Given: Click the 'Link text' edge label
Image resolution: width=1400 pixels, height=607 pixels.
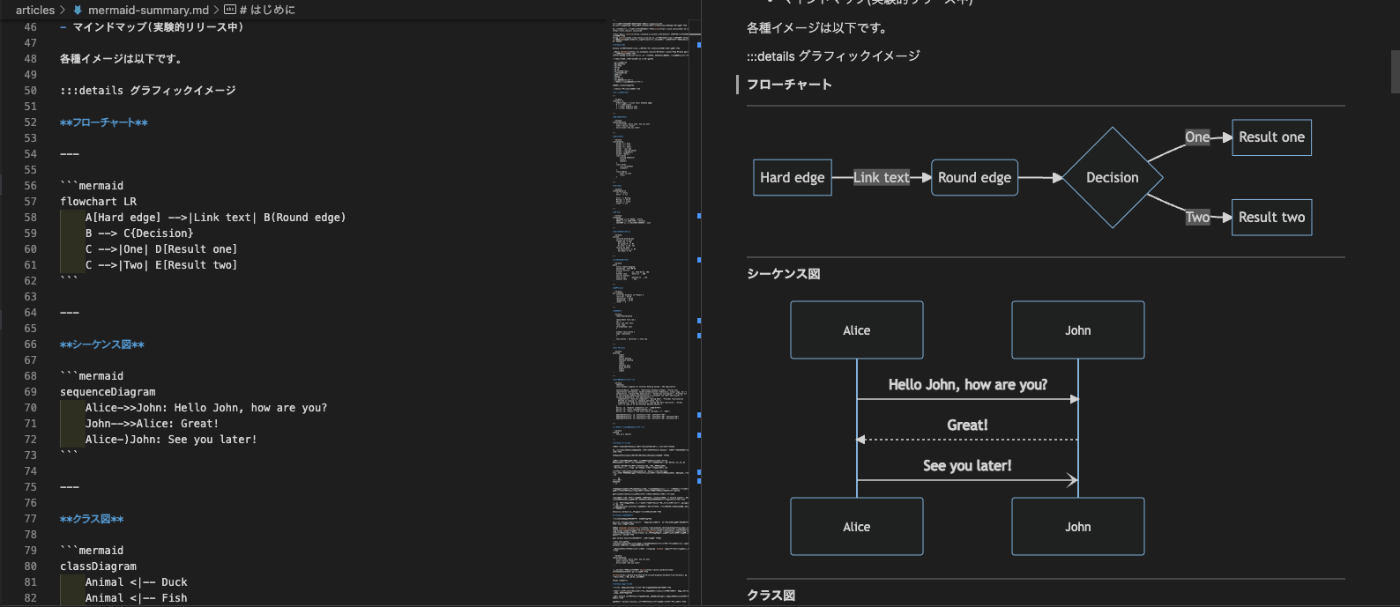Looking at the screenshot, I should pyautogui.click(x=881, y=178).
